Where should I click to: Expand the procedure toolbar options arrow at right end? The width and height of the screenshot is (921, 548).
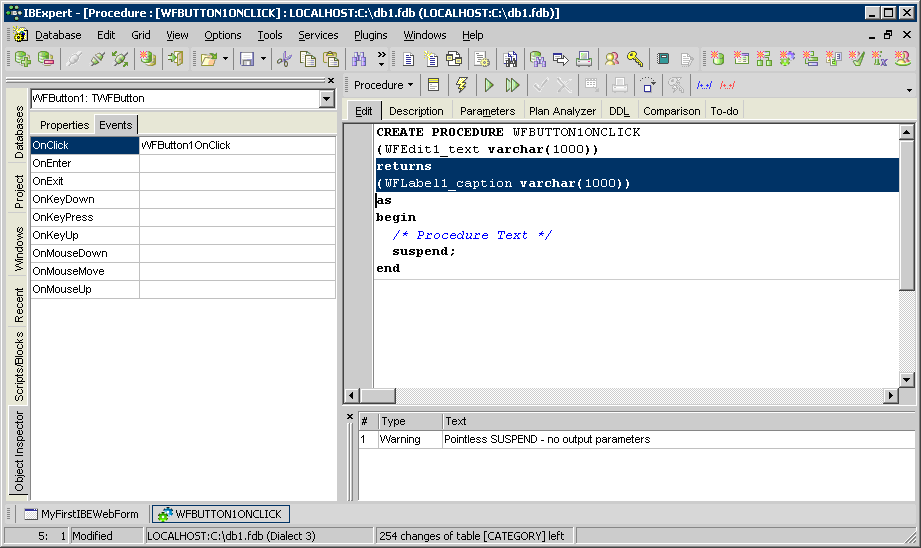(x=909, y=90)
